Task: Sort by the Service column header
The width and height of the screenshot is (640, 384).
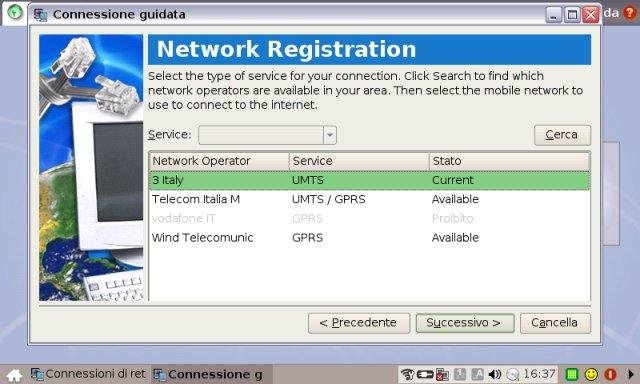Action: pos(359,161)
